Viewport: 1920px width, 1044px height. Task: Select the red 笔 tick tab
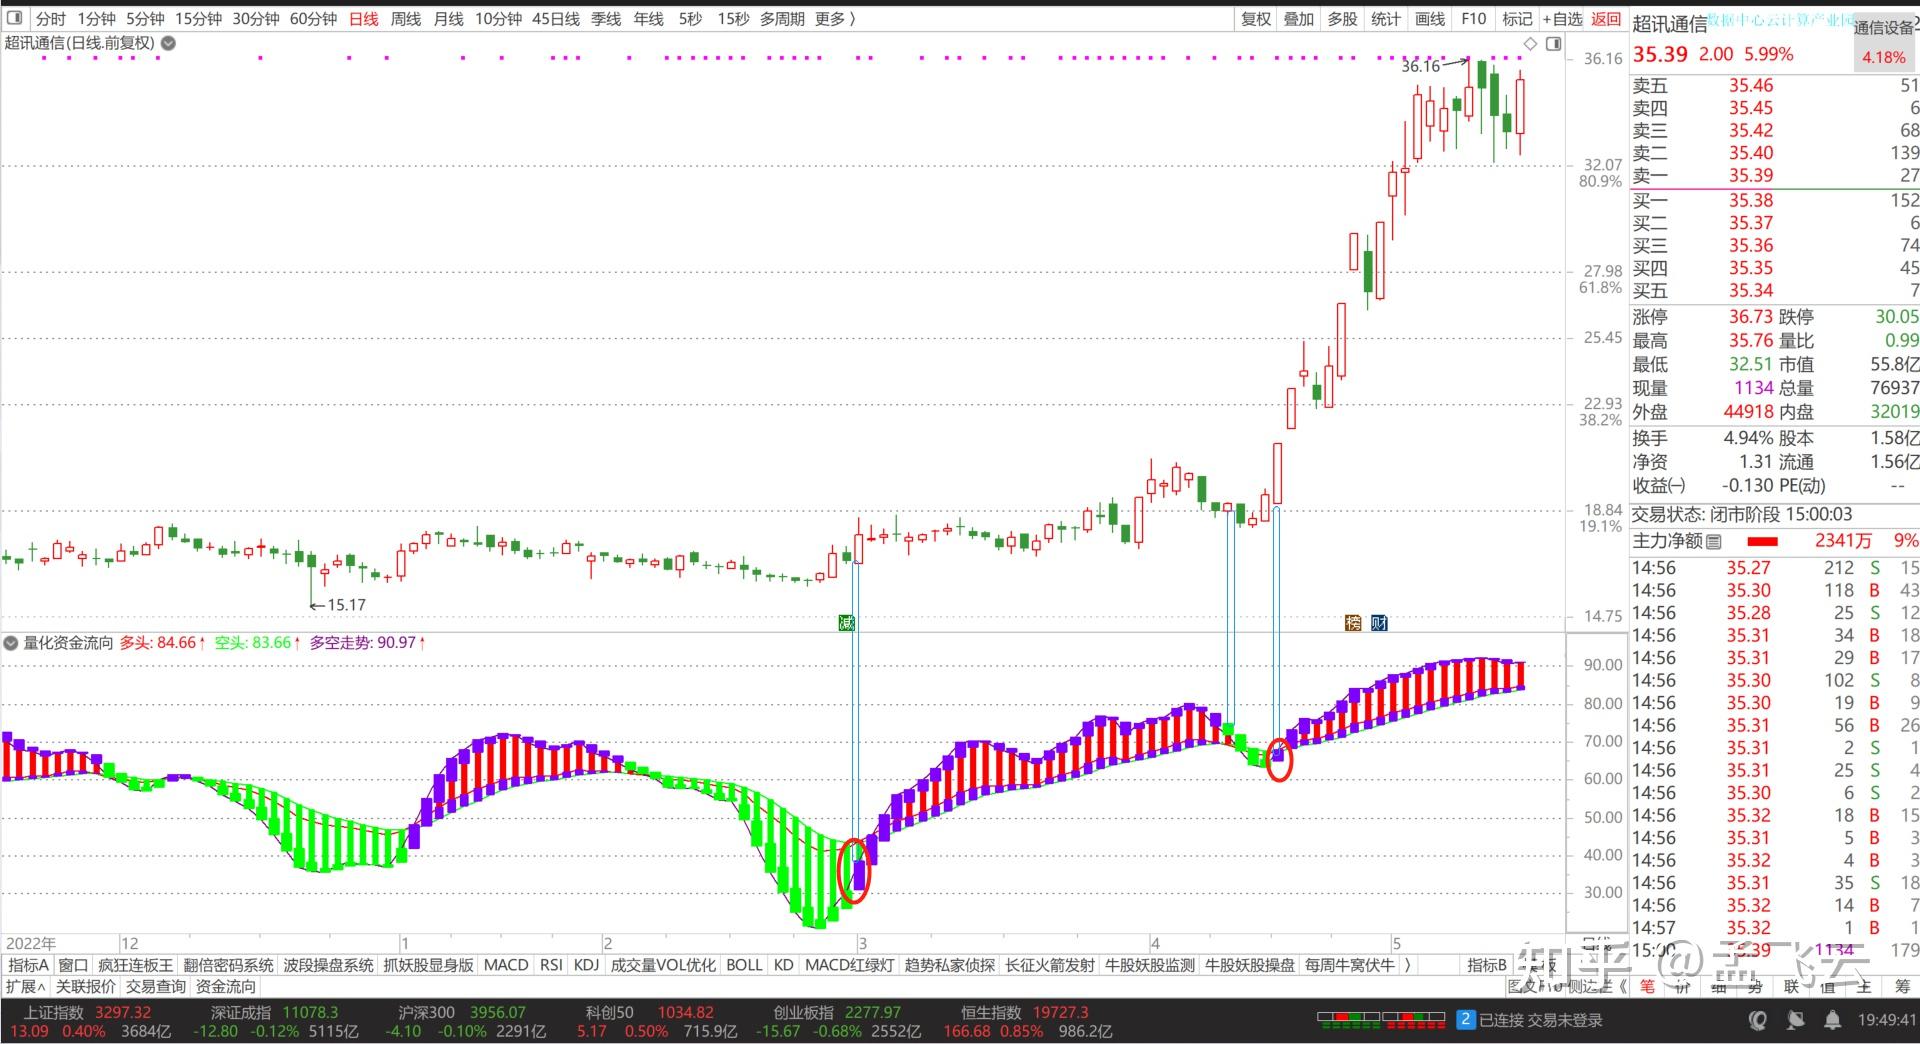tap(1647, 986)
